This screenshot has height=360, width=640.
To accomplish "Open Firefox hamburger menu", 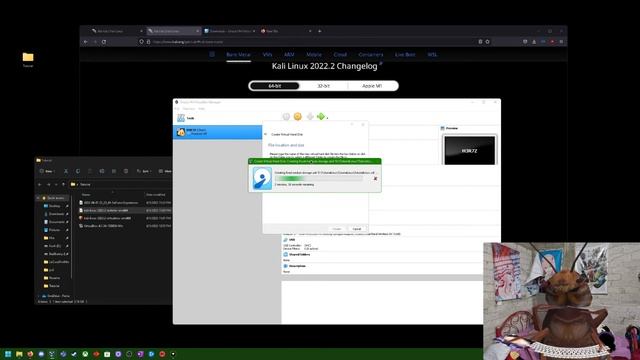I will (561, 42).
